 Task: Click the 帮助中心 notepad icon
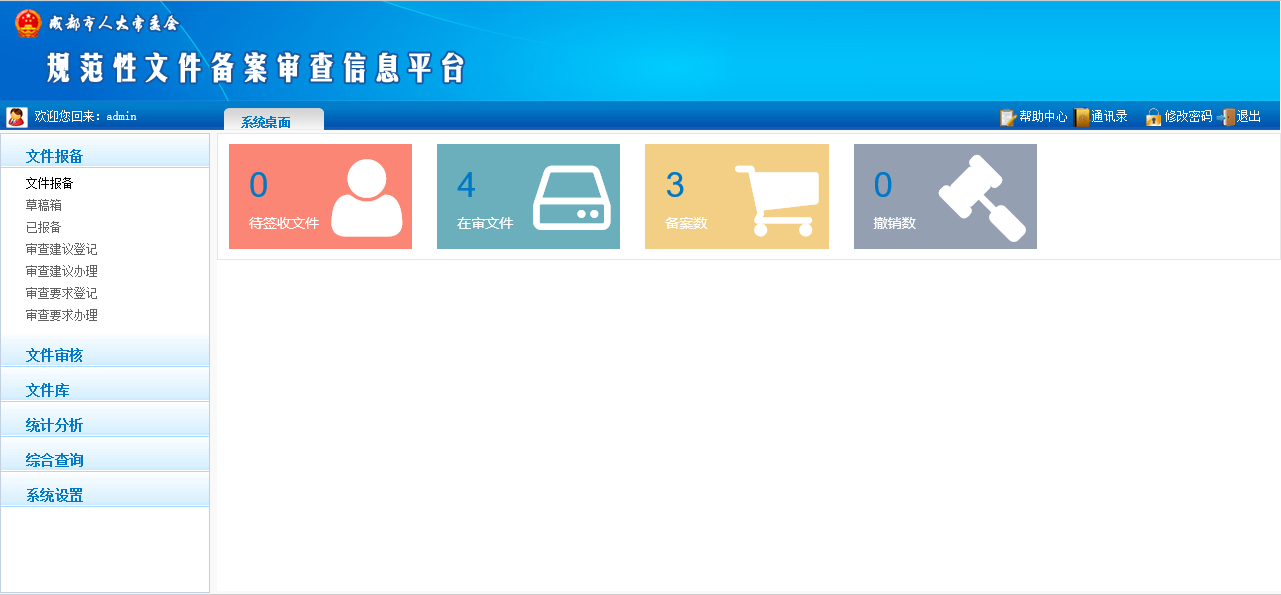click(x=1008, y=117)
